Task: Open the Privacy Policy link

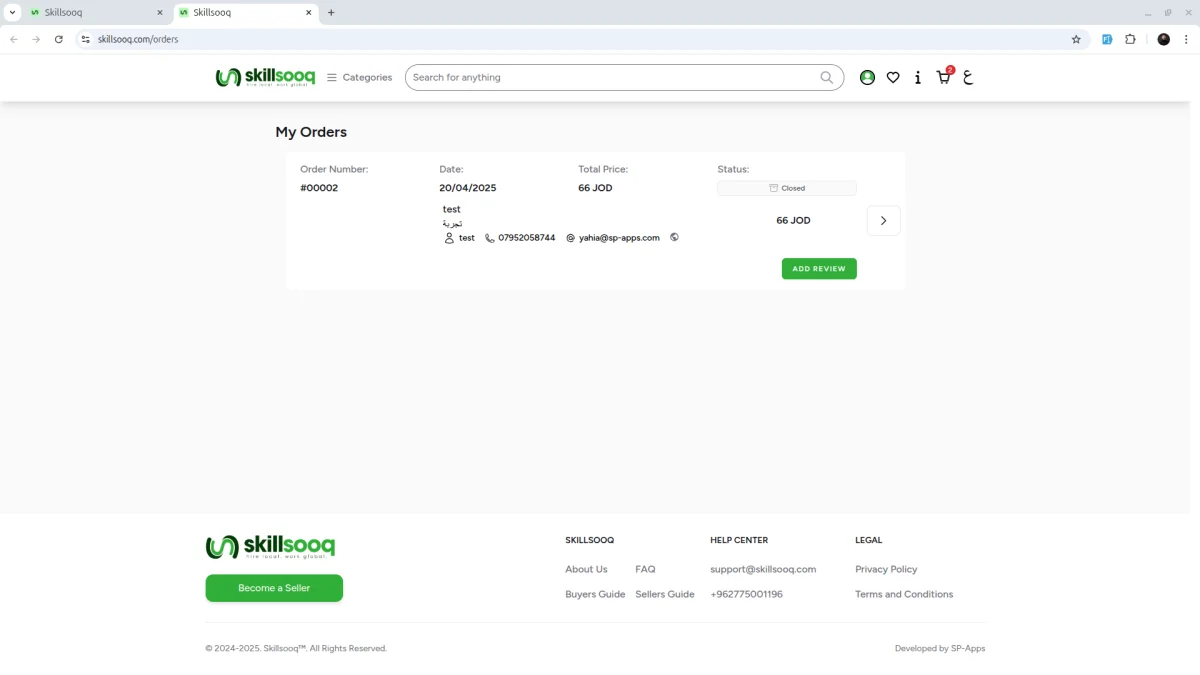Action: click(886, 569)
